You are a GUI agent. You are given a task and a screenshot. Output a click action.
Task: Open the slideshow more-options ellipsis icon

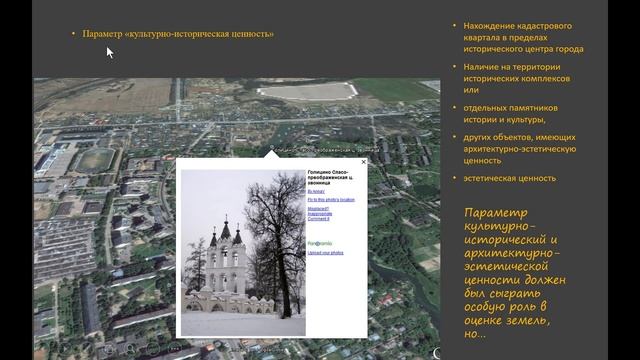click(175, 349)
